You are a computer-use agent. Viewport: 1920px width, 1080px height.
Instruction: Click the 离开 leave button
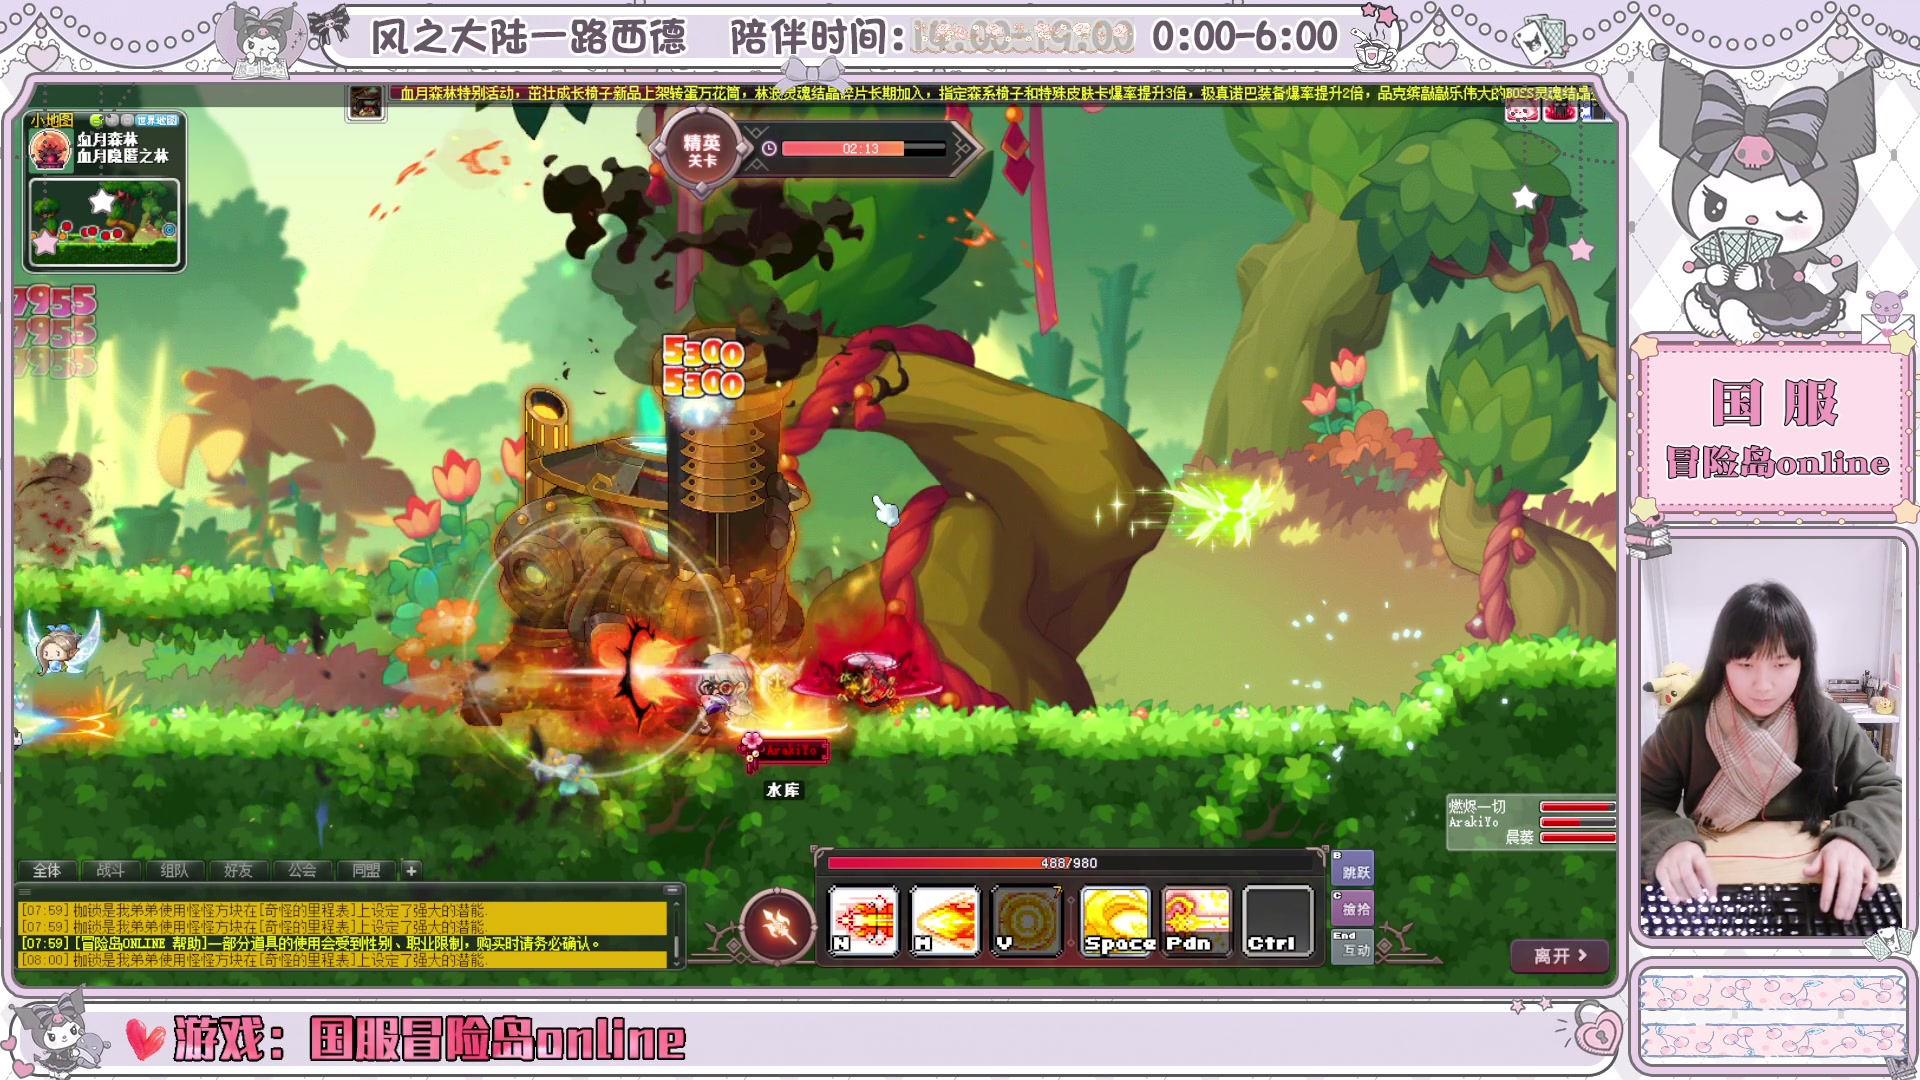click(1560, 956)
